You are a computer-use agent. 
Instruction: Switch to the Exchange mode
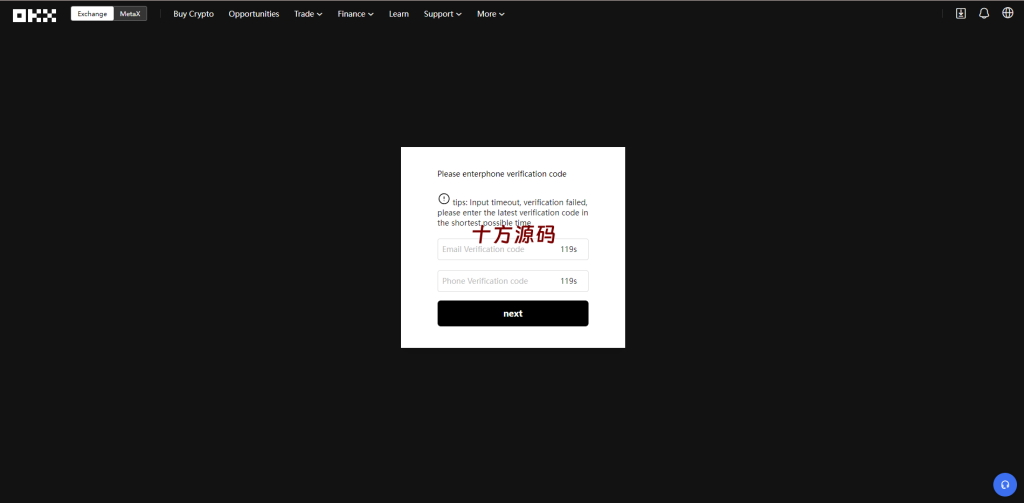[92, 14]
